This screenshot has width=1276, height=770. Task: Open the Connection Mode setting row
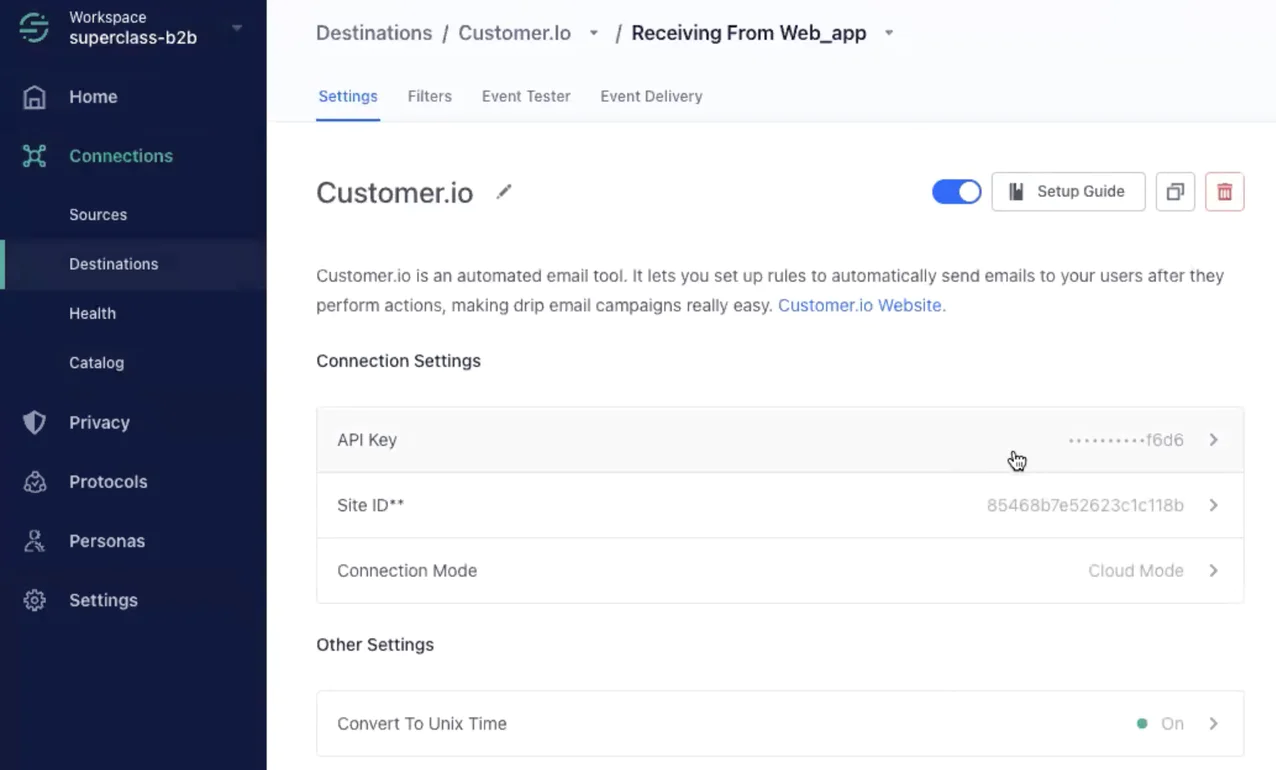tap(780, 571)
